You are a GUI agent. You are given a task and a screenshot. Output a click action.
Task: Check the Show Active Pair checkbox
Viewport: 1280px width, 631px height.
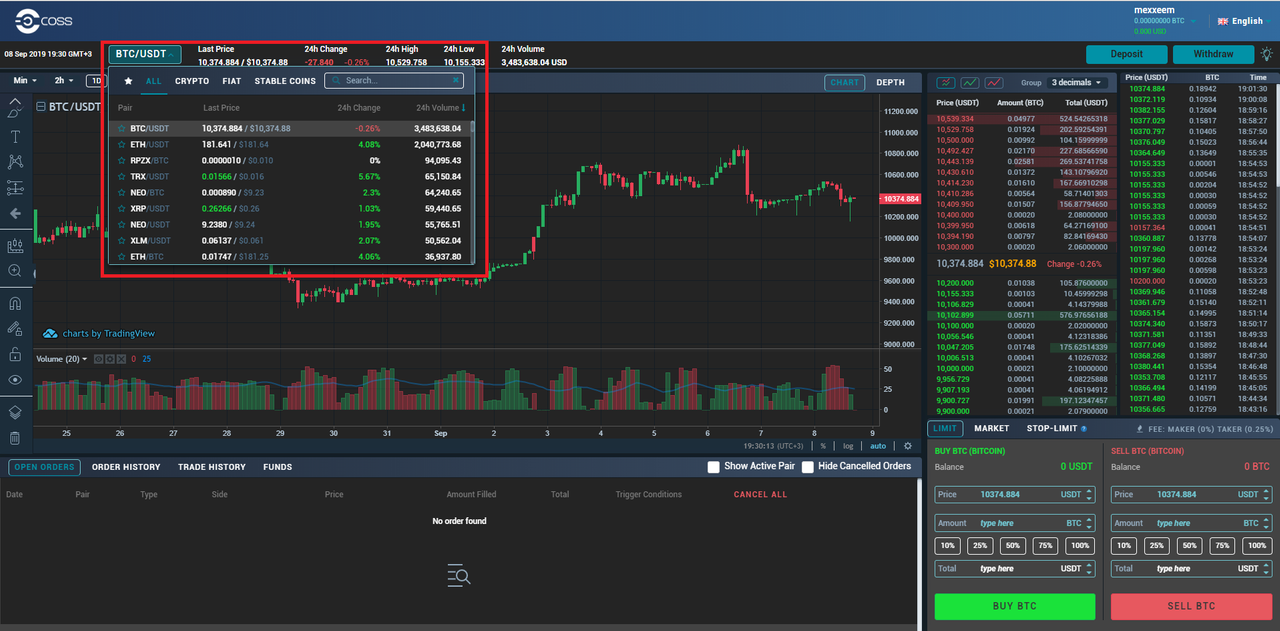pyautogui.click(x=714, y=467)
